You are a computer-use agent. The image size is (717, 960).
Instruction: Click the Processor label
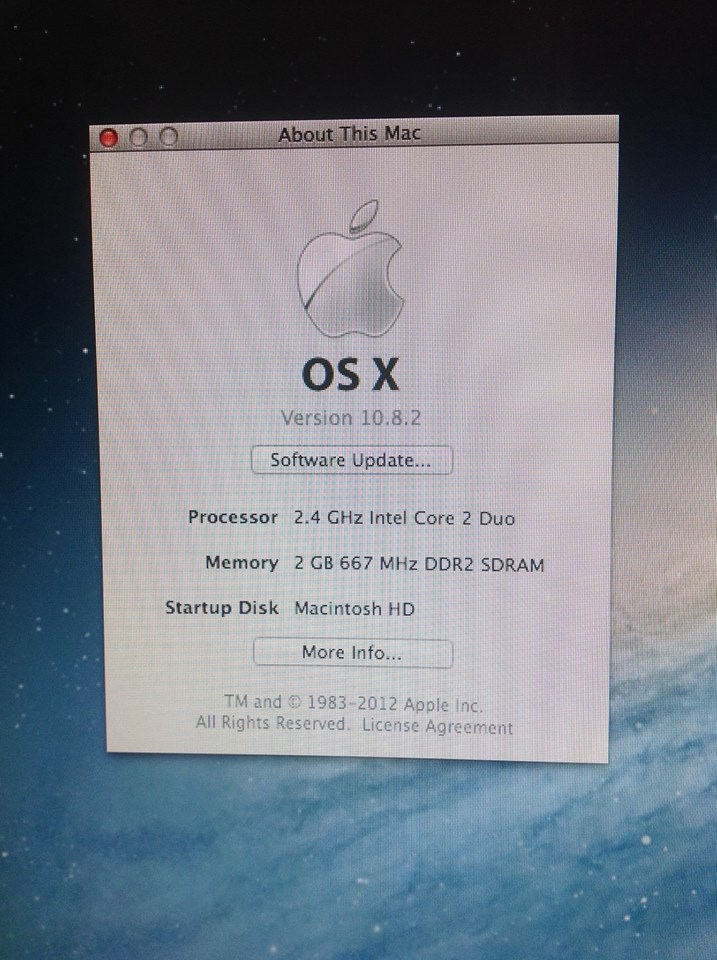click(233, 517)
